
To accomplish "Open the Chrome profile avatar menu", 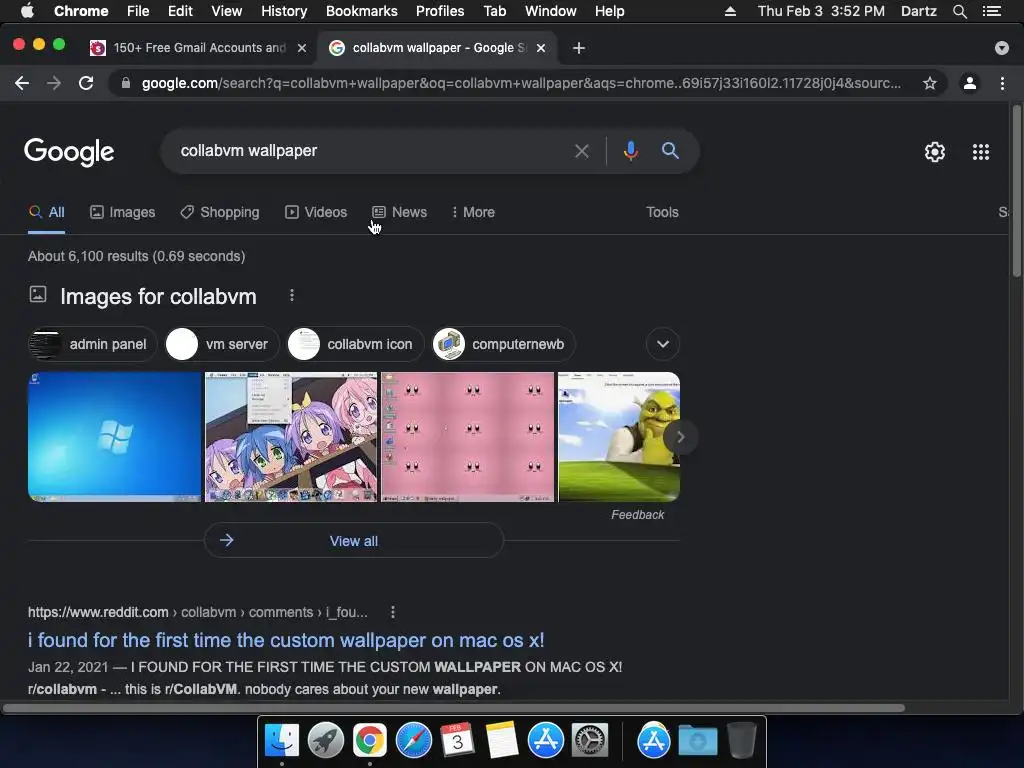I will [970, 83].
